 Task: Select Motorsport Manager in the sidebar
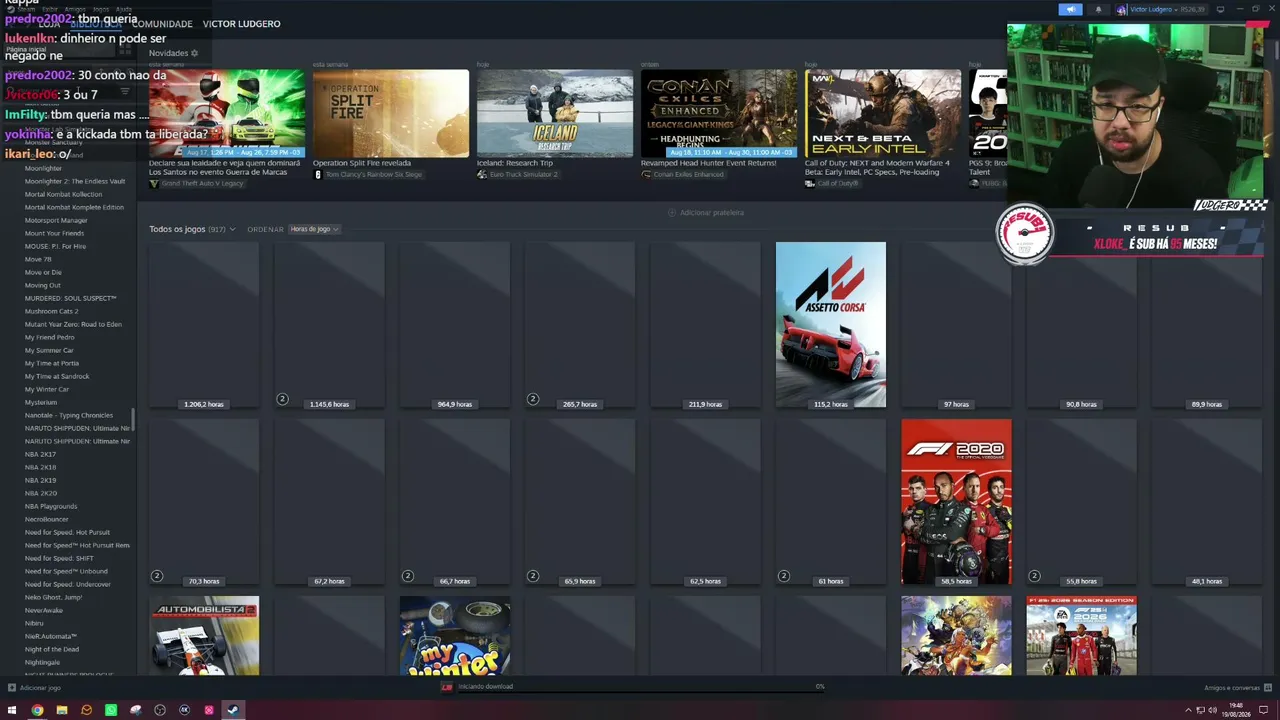click(x=56, y=220)
